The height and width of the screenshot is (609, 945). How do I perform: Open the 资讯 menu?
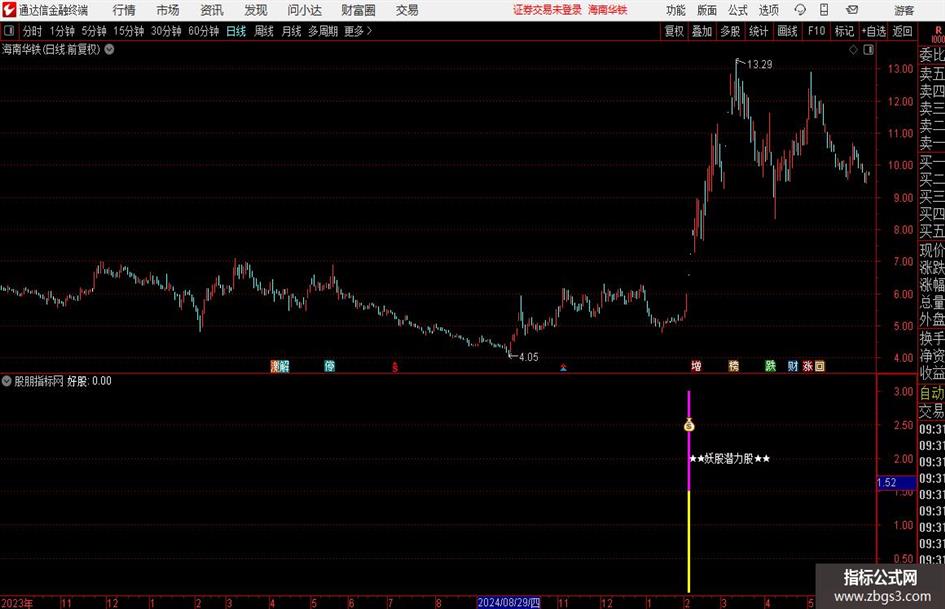pos(212,10)
